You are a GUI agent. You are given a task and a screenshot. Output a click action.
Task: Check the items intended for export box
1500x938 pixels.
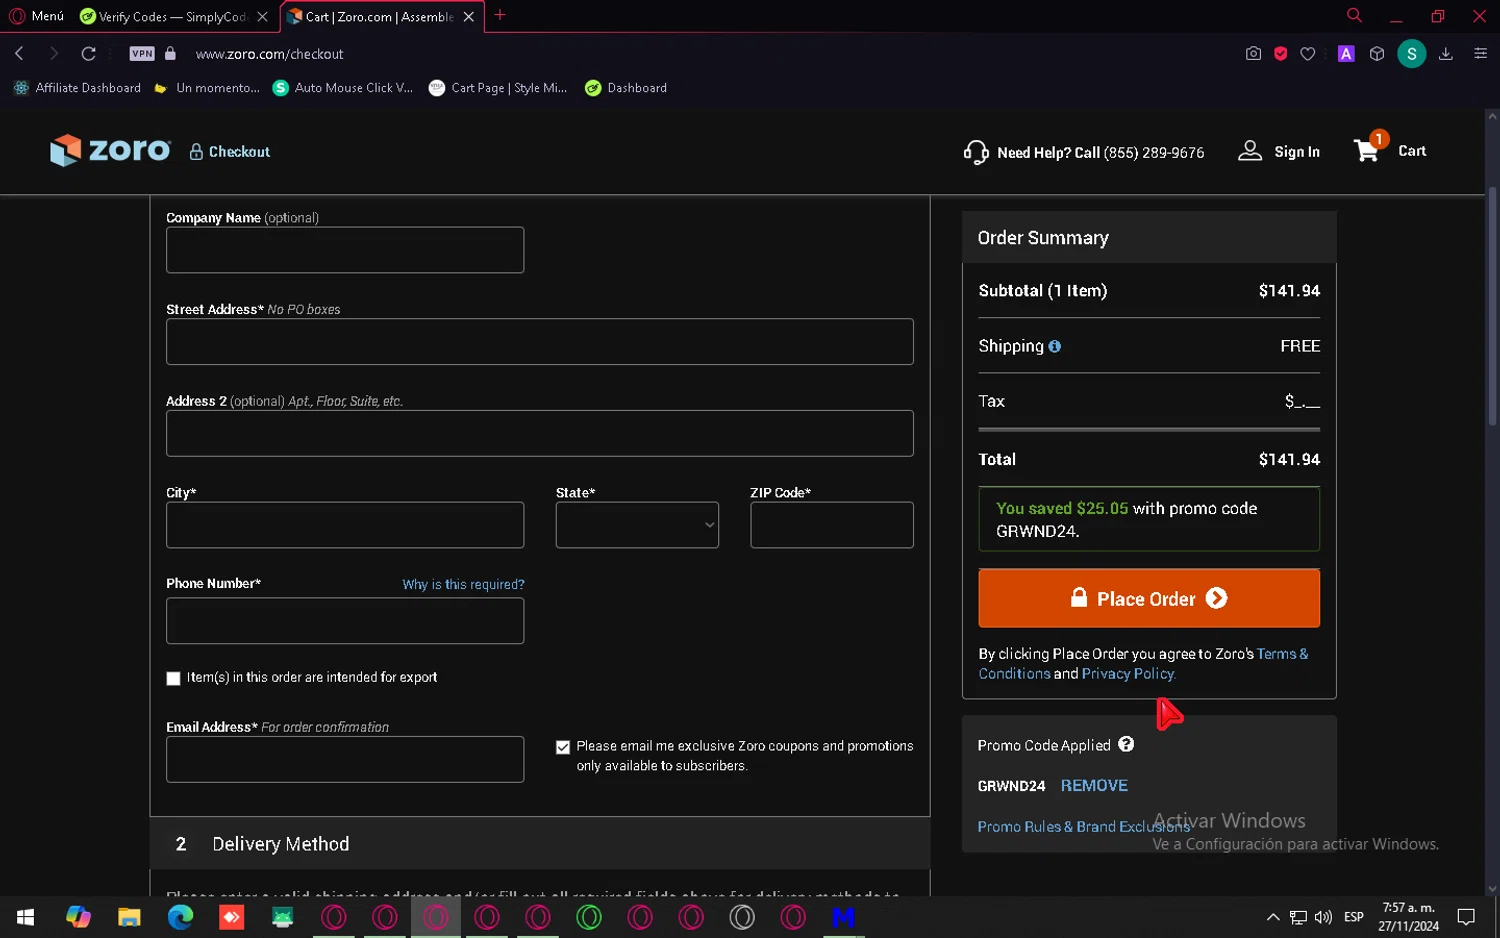(x=173, y=678)
